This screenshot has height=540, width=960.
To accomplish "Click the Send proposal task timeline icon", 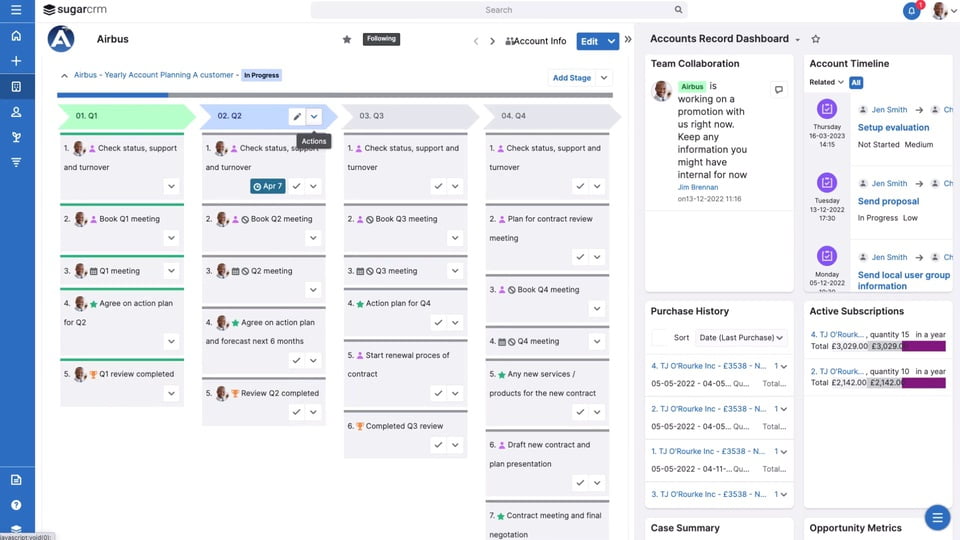I will tap(827, 182).
